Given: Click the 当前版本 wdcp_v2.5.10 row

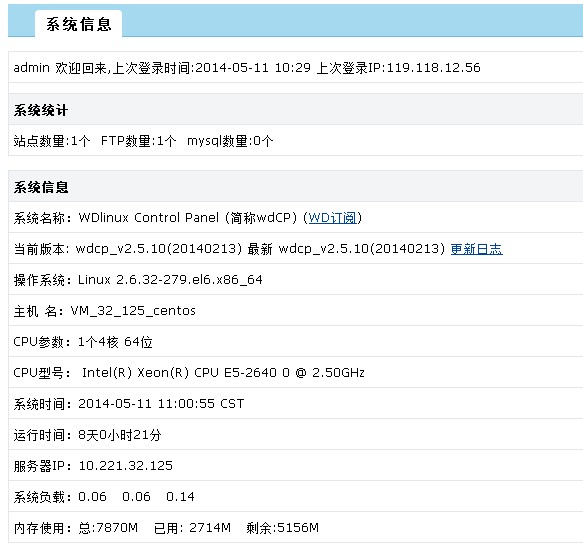Looking at the screenshot, I should pyautogui.click(x=296, y=249).
